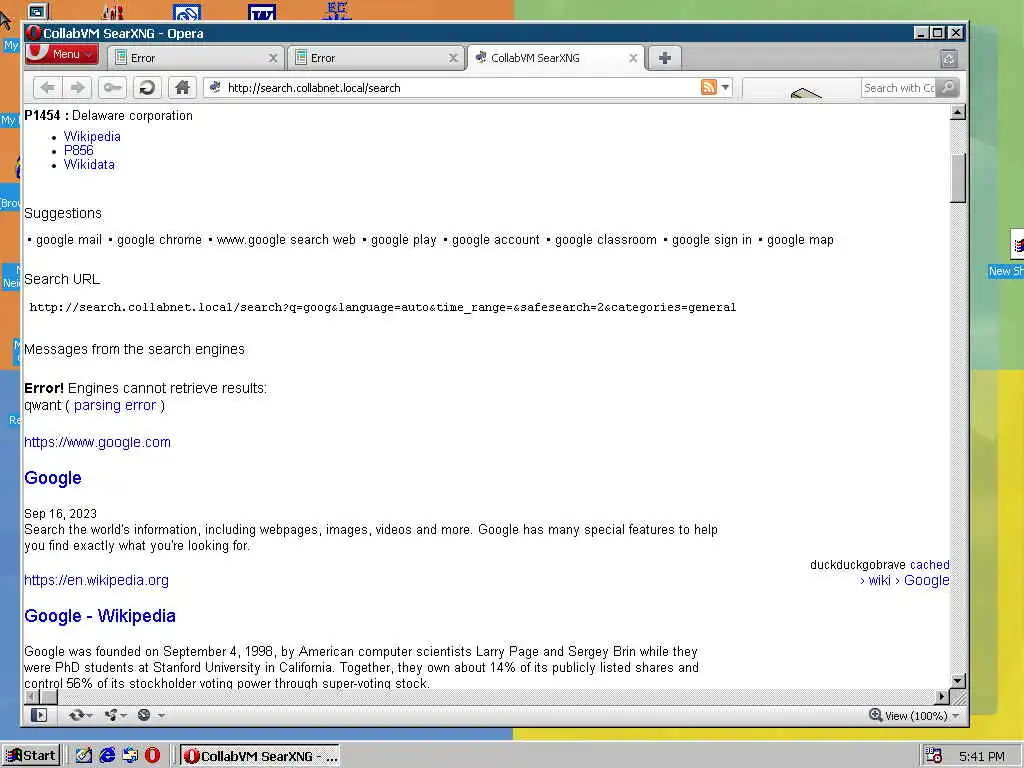Click the first quick launch notepad icon
Image resolution: width=1024 pixels, height=768 pixels.
84,756
